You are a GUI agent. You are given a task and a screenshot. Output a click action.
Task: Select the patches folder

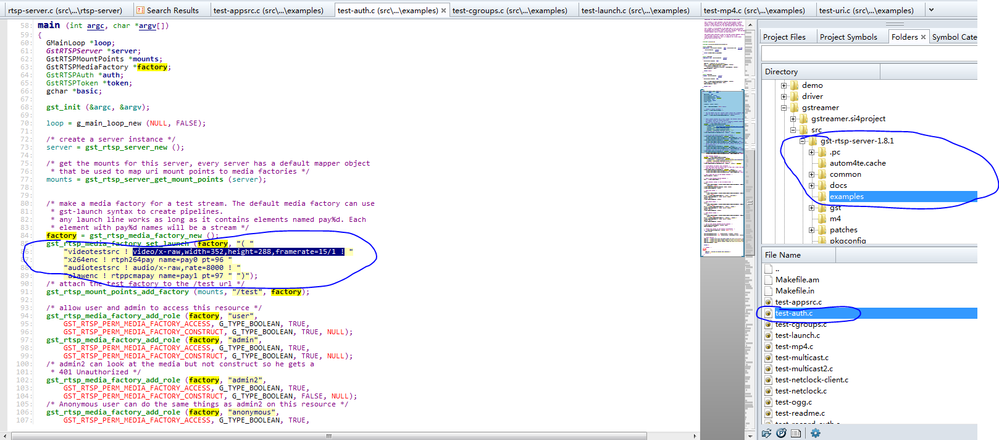843,230
